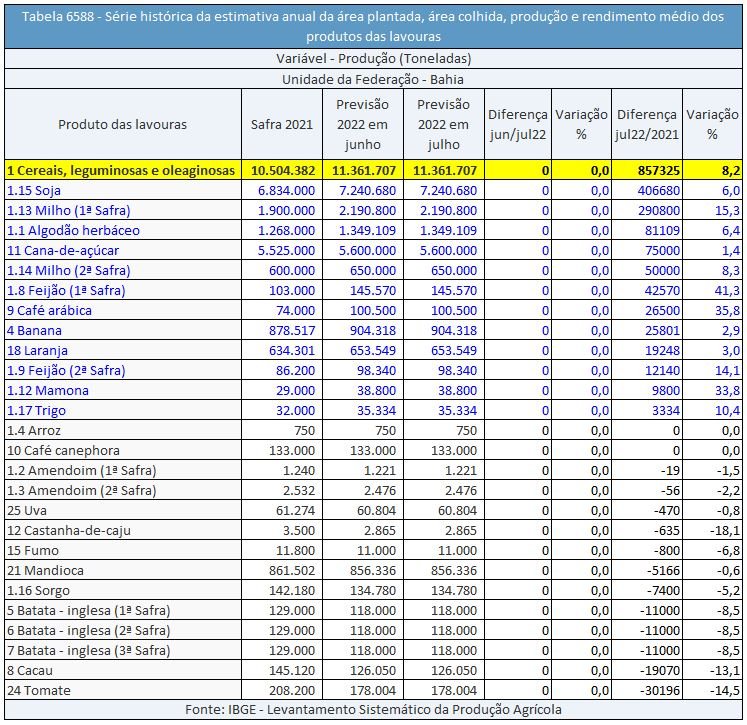Select '8 Cacau' row label
Viewport: 747px width, 725px height.
click(30, 671)
